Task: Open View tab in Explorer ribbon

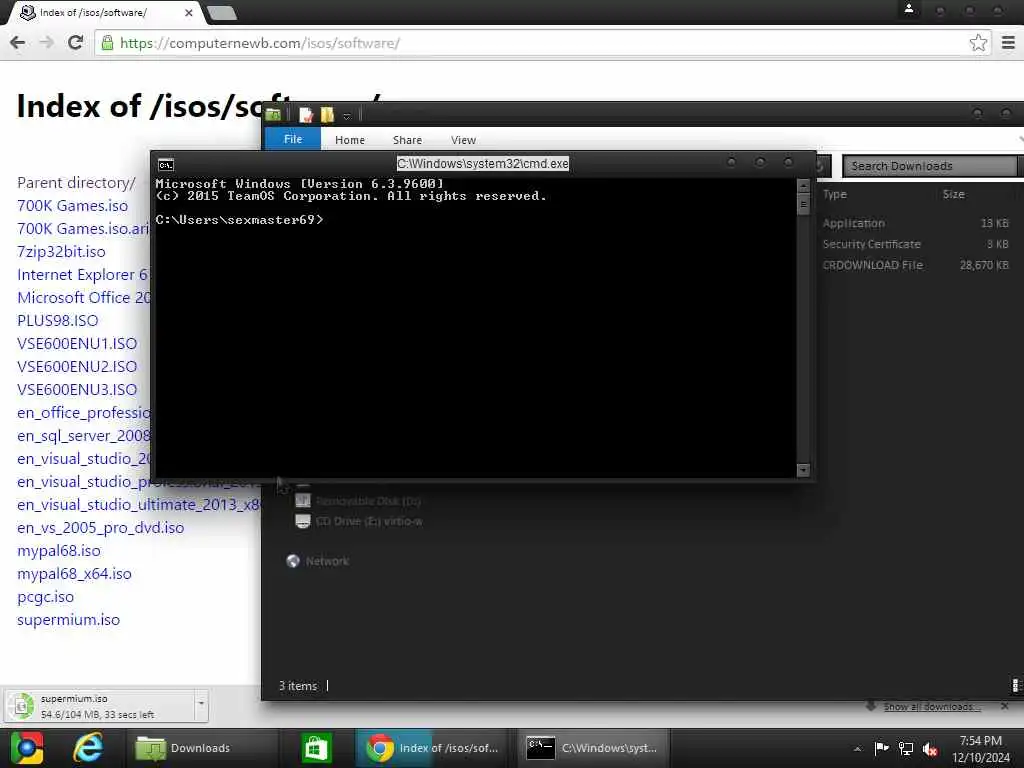Action: tap(463, 140)
